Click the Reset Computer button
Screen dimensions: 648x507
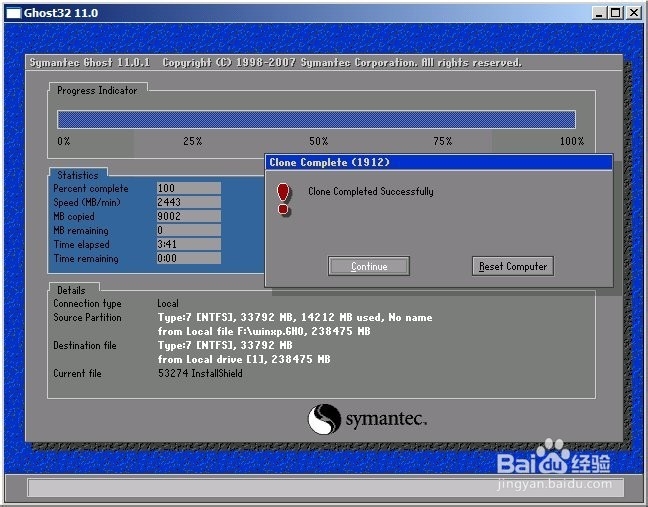tap(512, 266)
